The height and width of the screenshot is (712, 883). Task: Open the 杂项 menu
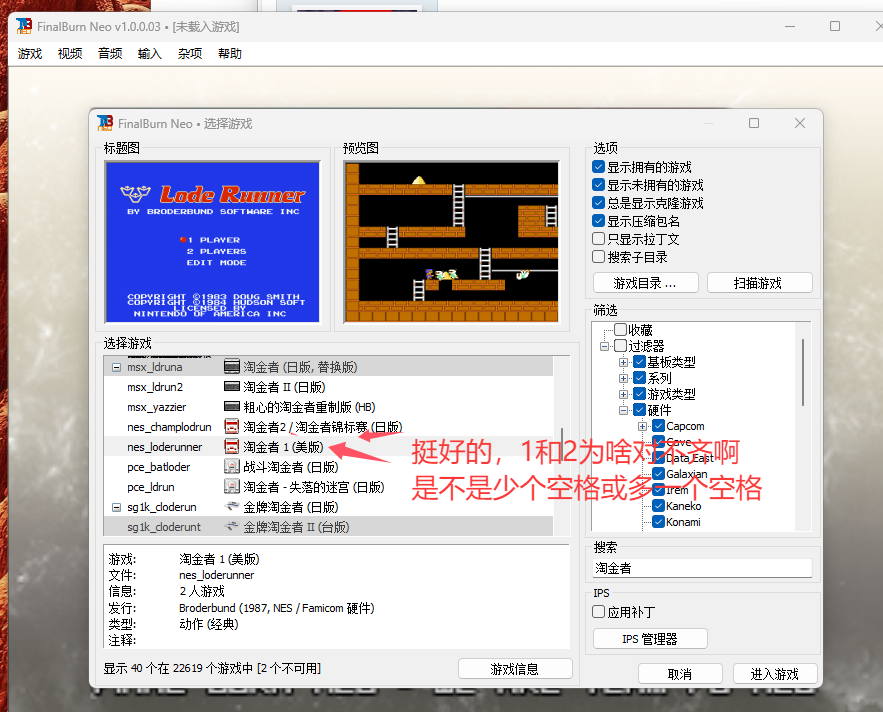tap(190, 54)
